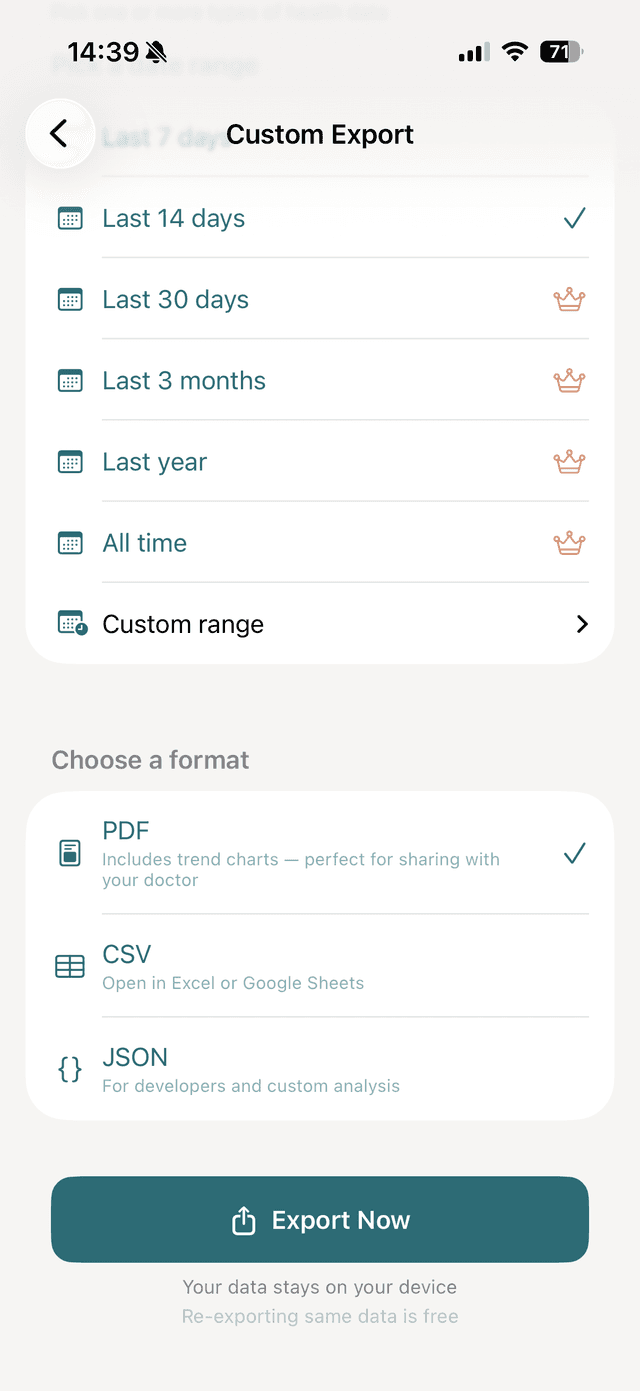Select CSV as the export format
This screenshot has width=640, height=1391.
pos(127,955)
